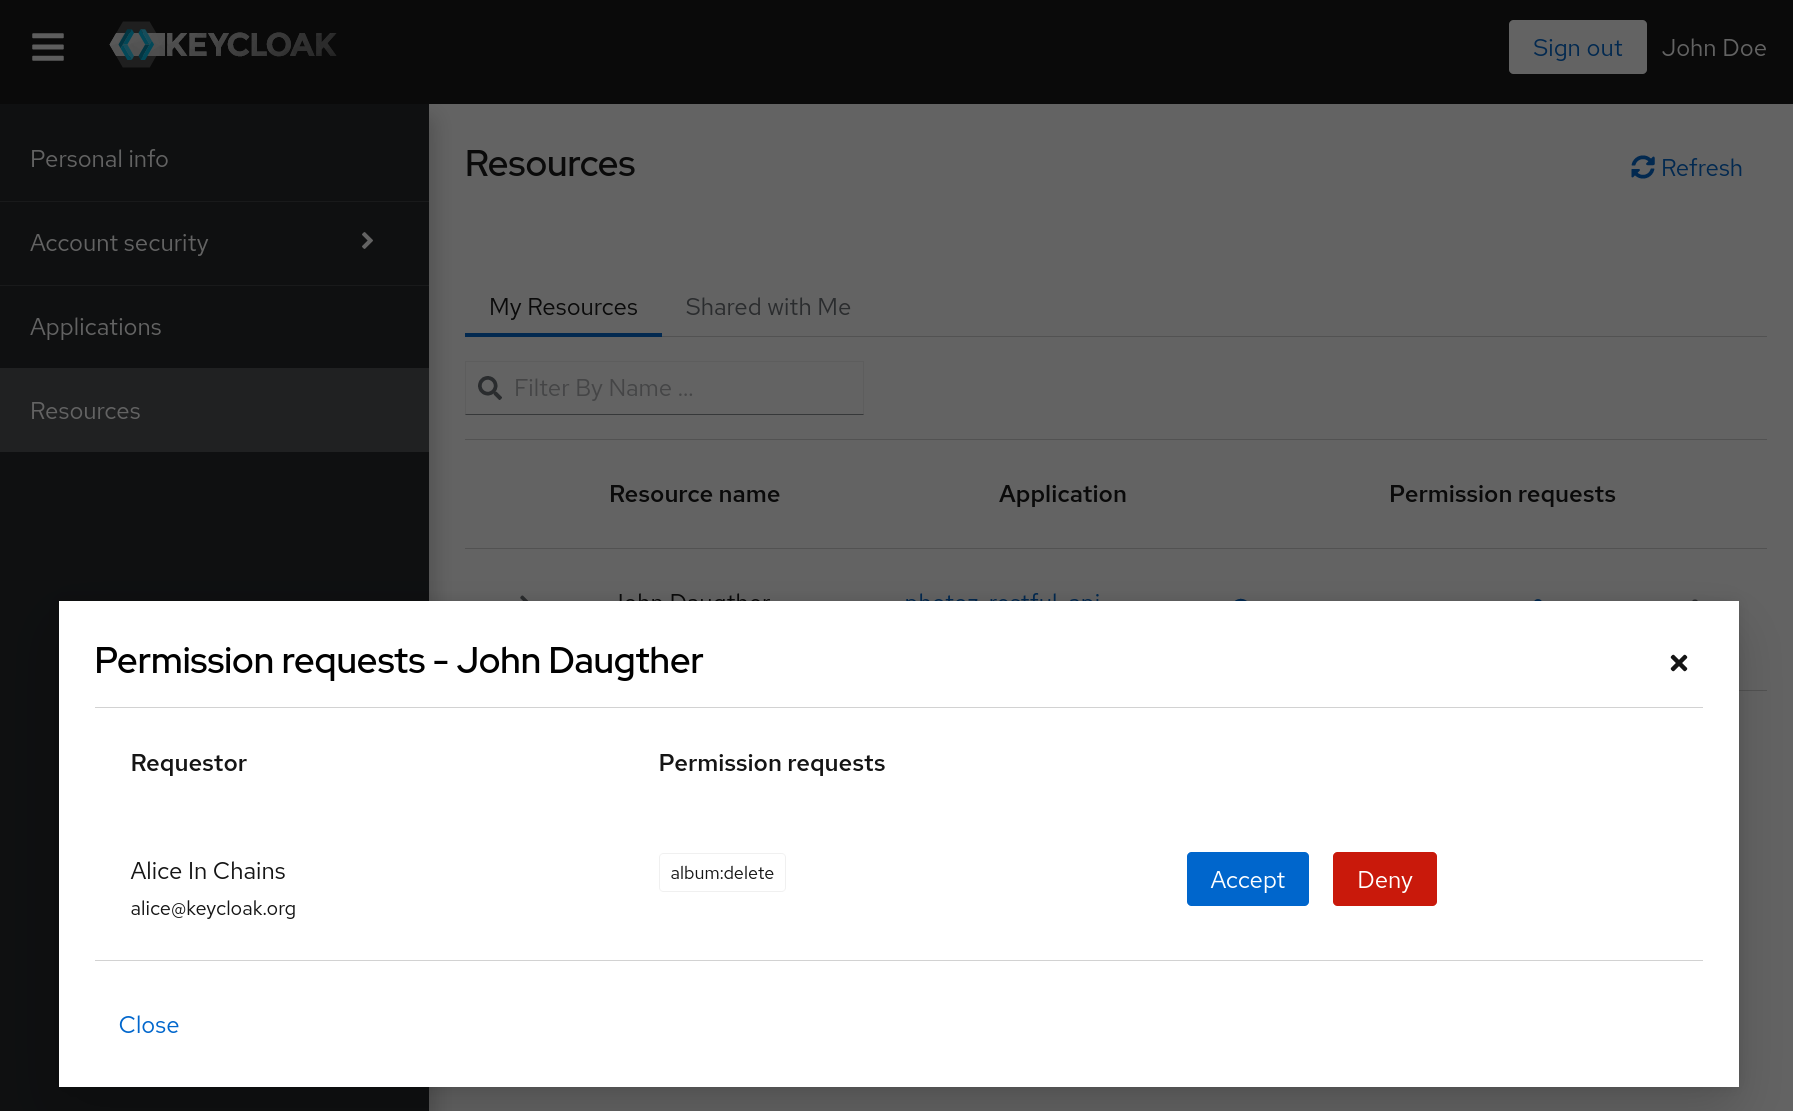
Task: Click the album:delete permission chip
Action: 722,873
